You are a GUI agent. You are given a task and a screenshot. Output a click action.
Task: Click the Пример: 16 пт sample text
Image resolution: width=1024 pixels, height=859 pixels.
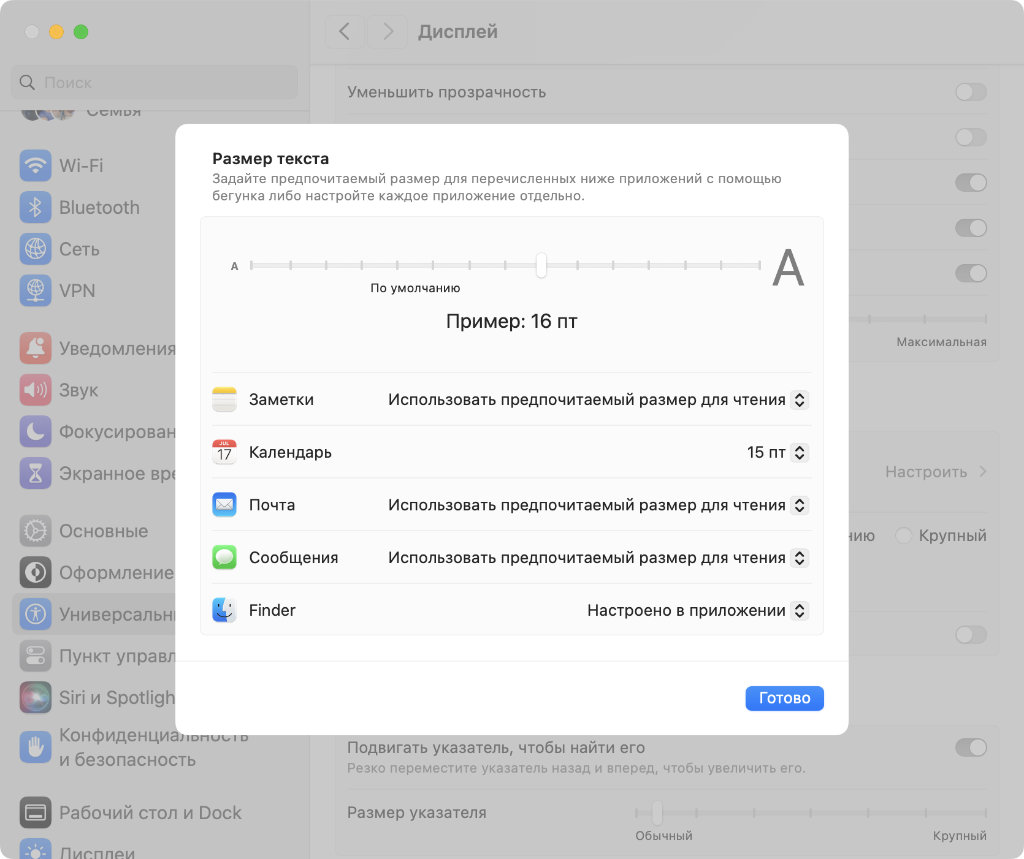tap(511, 321)
